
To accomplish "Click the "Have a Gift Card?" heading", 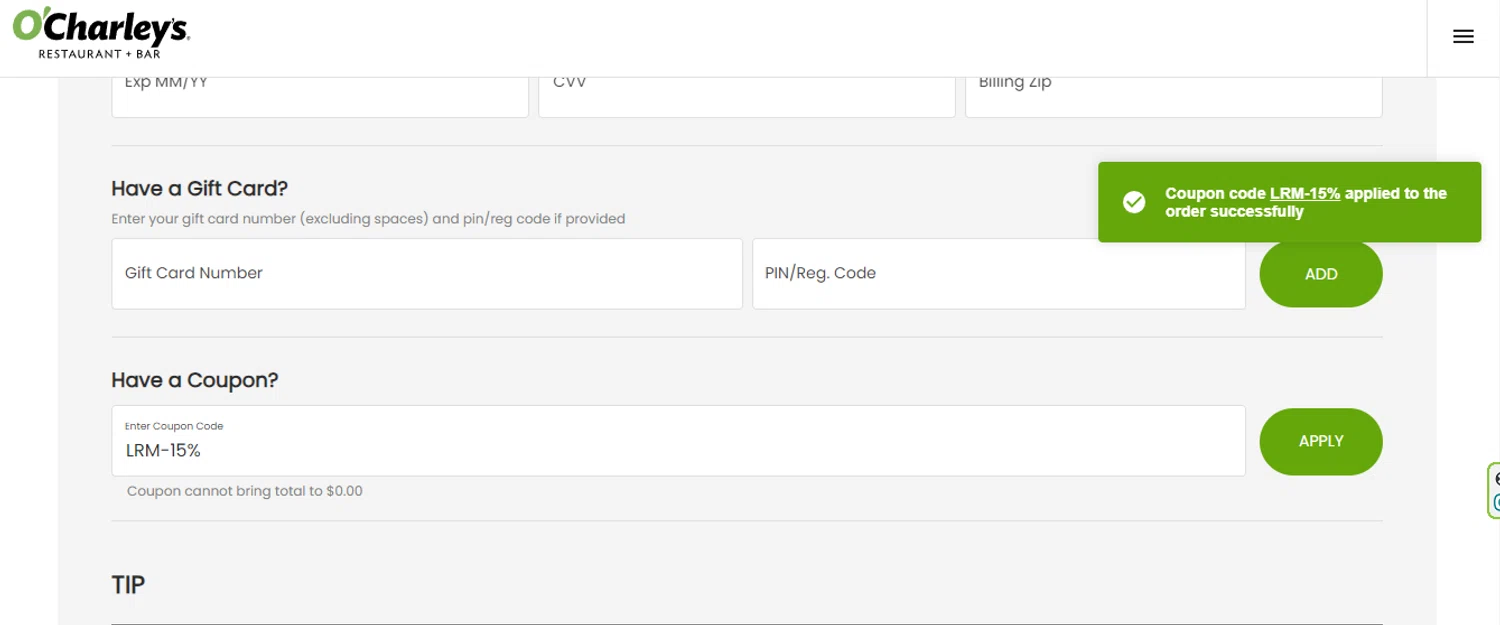I will (199, 188).
